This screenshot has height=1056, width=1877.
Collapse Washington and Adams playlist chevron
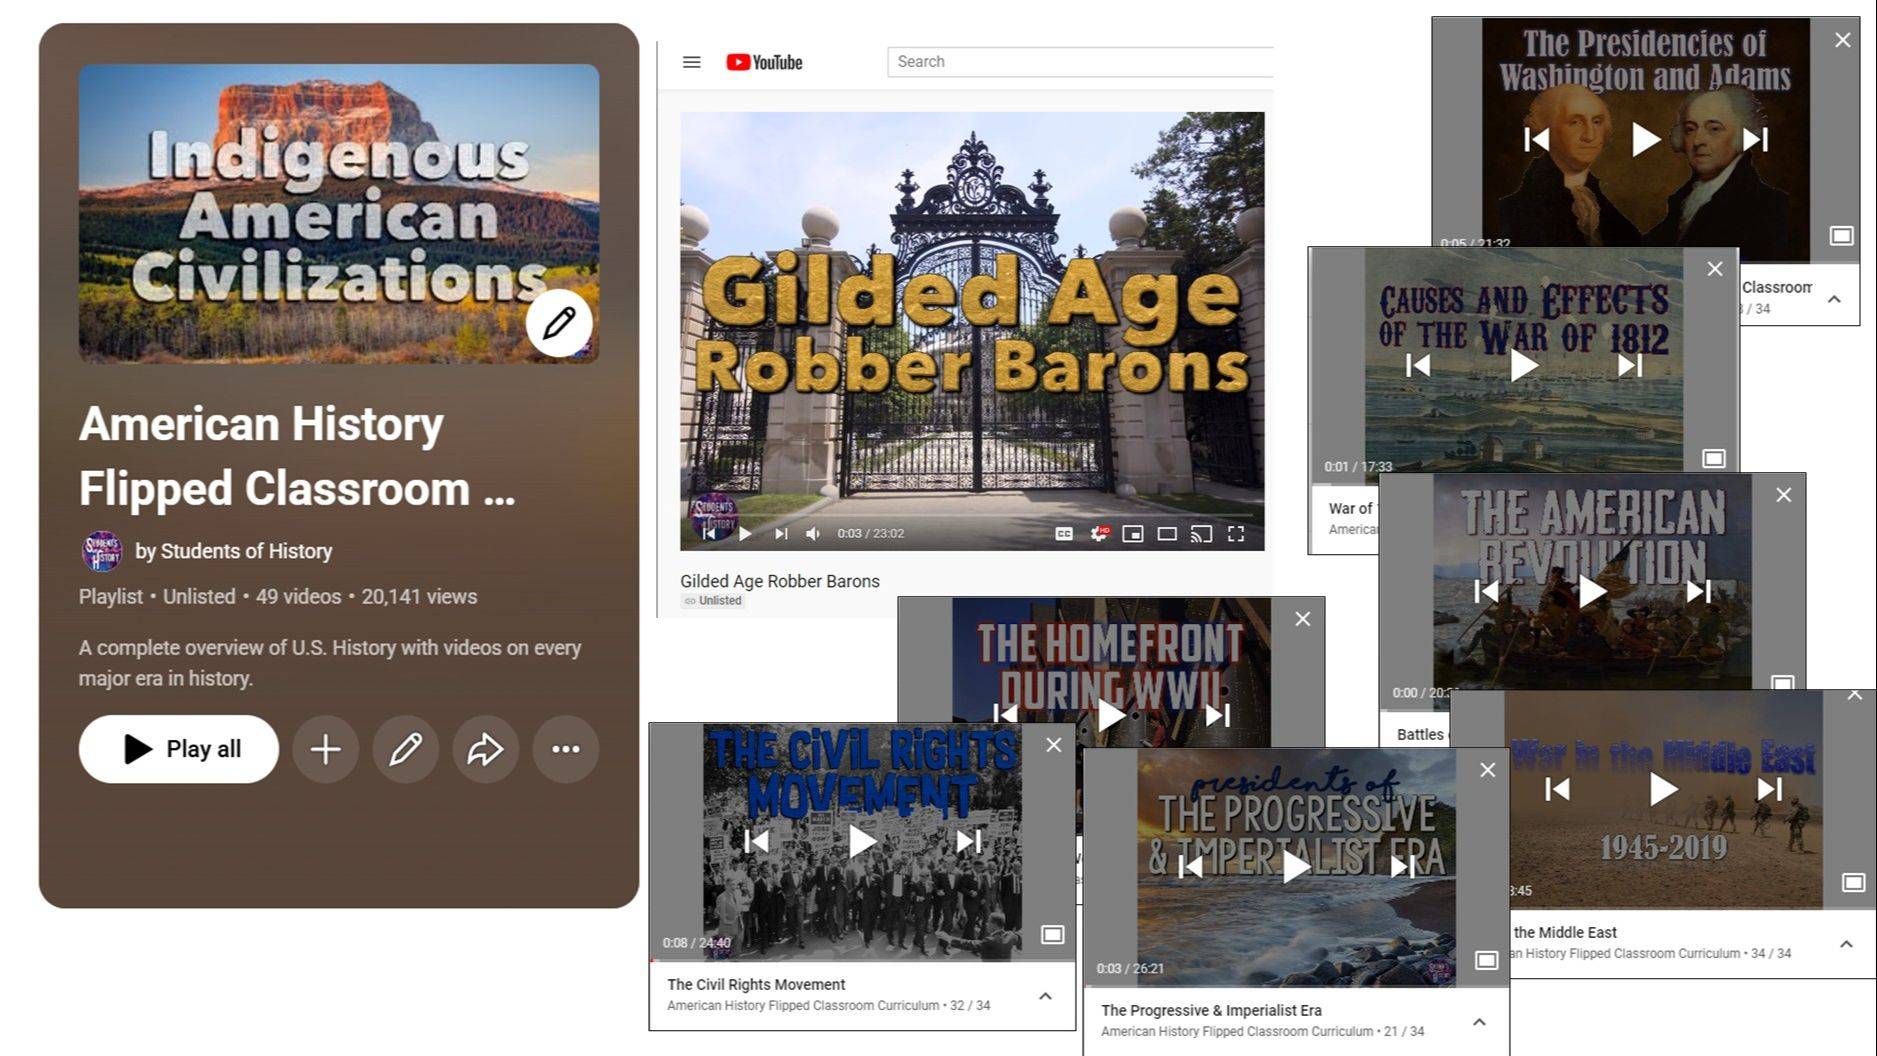(x=1834, y=299)
